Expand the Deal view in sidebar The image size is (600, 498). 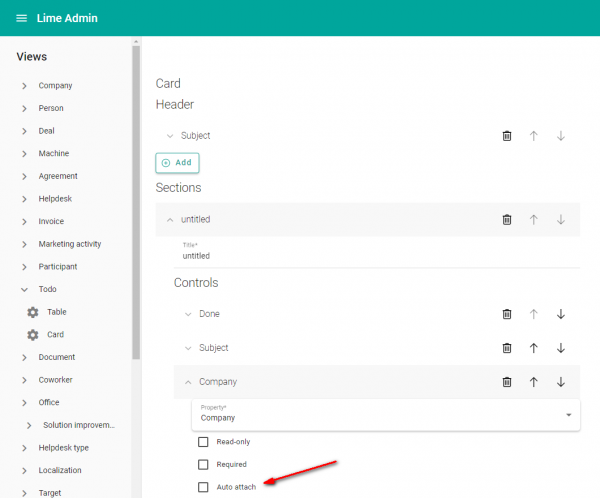(x=24, y=131)
